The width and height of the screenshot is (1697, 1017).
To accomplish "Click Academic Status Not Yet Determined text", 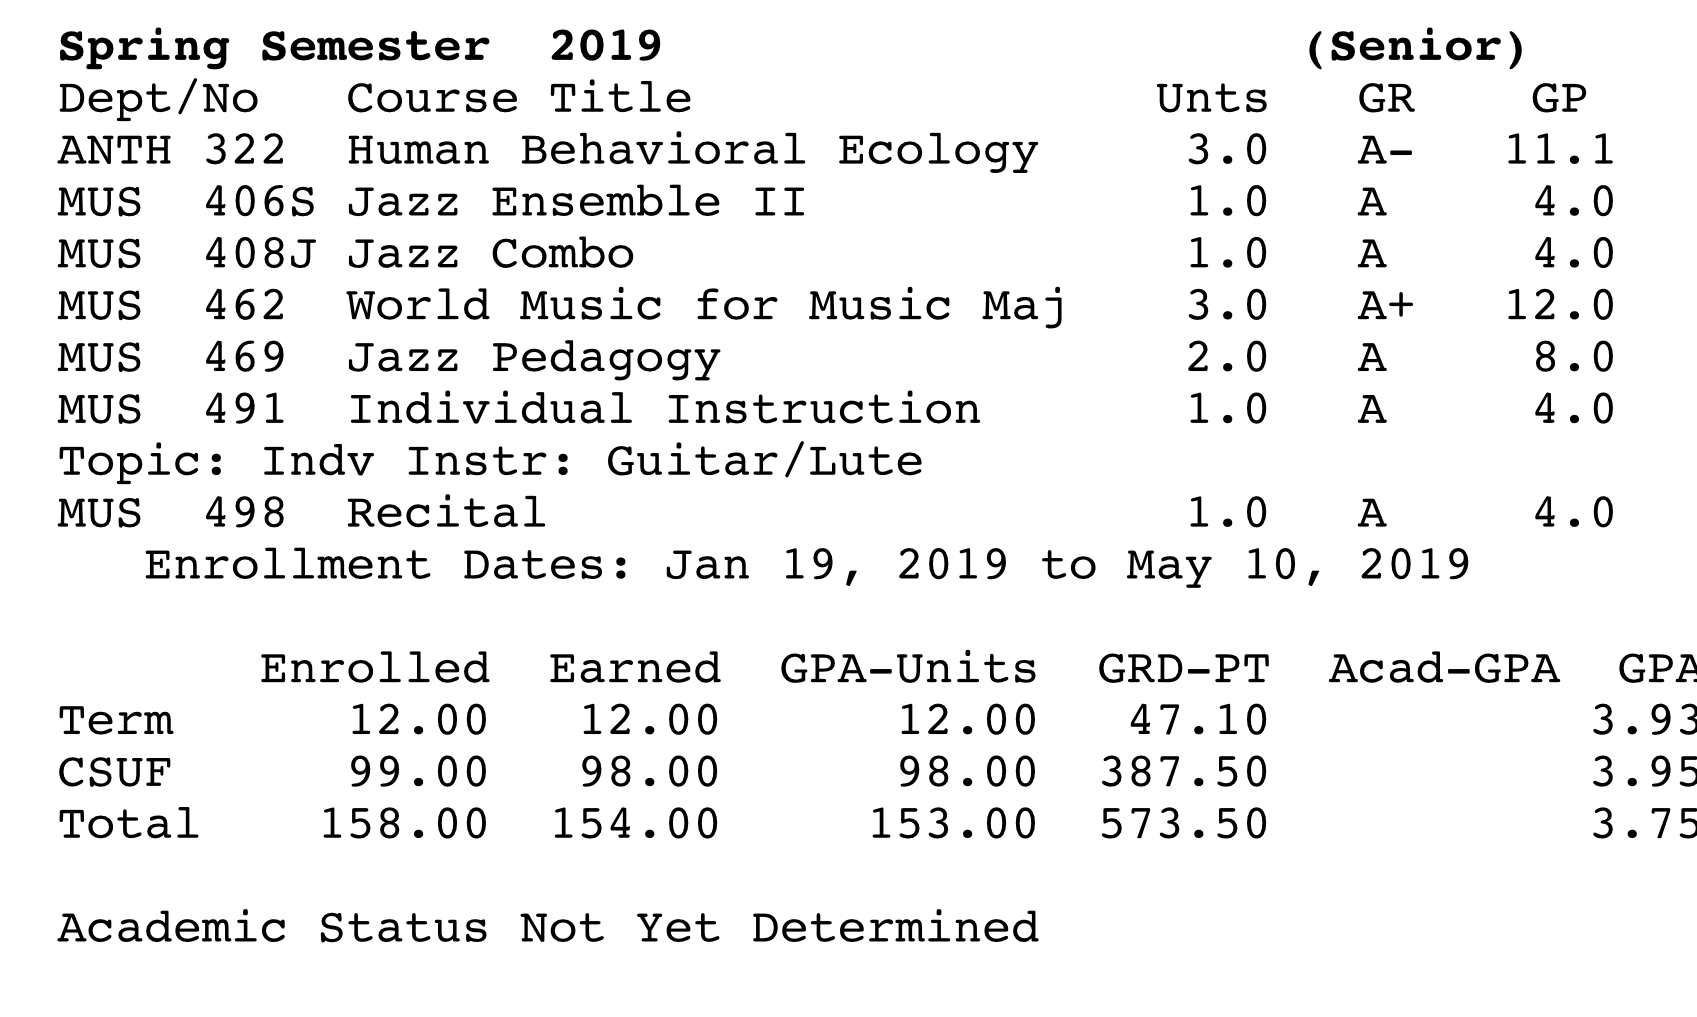I will pyautogui.click(x=548, y=929).
